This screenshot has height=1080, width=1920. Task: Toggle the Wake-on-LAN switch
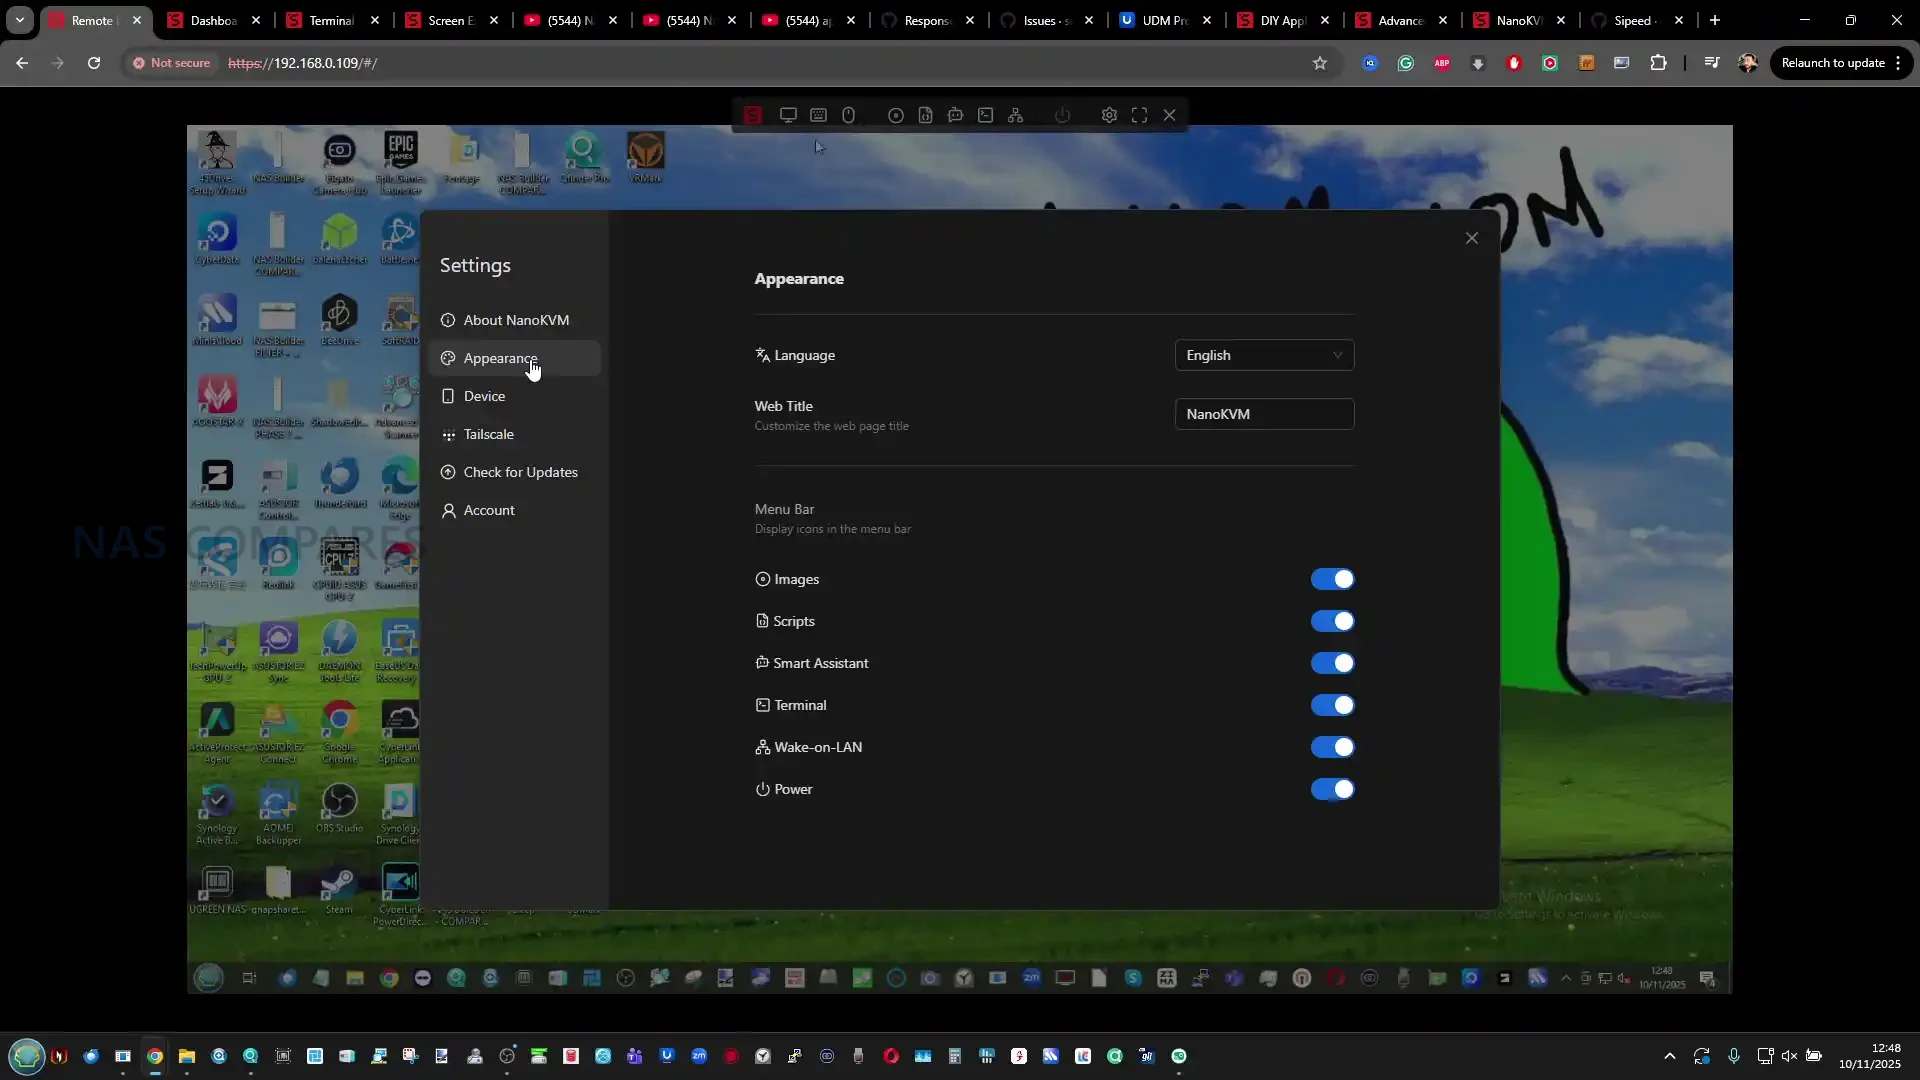pyautogui.click(x=1332, y=747)
